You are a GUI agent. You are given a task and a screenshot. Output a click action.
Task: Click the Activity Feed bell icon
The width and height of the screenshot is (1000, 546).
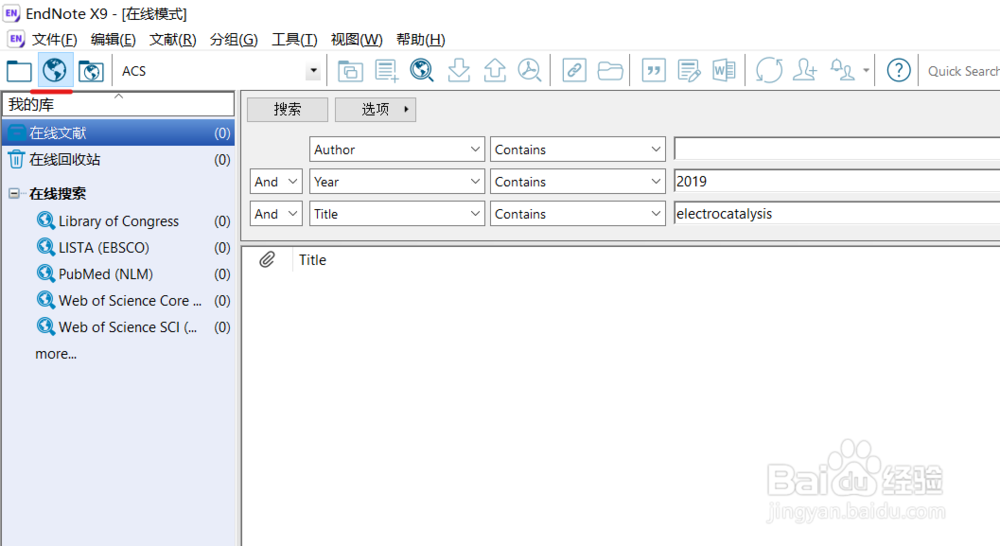842,71
